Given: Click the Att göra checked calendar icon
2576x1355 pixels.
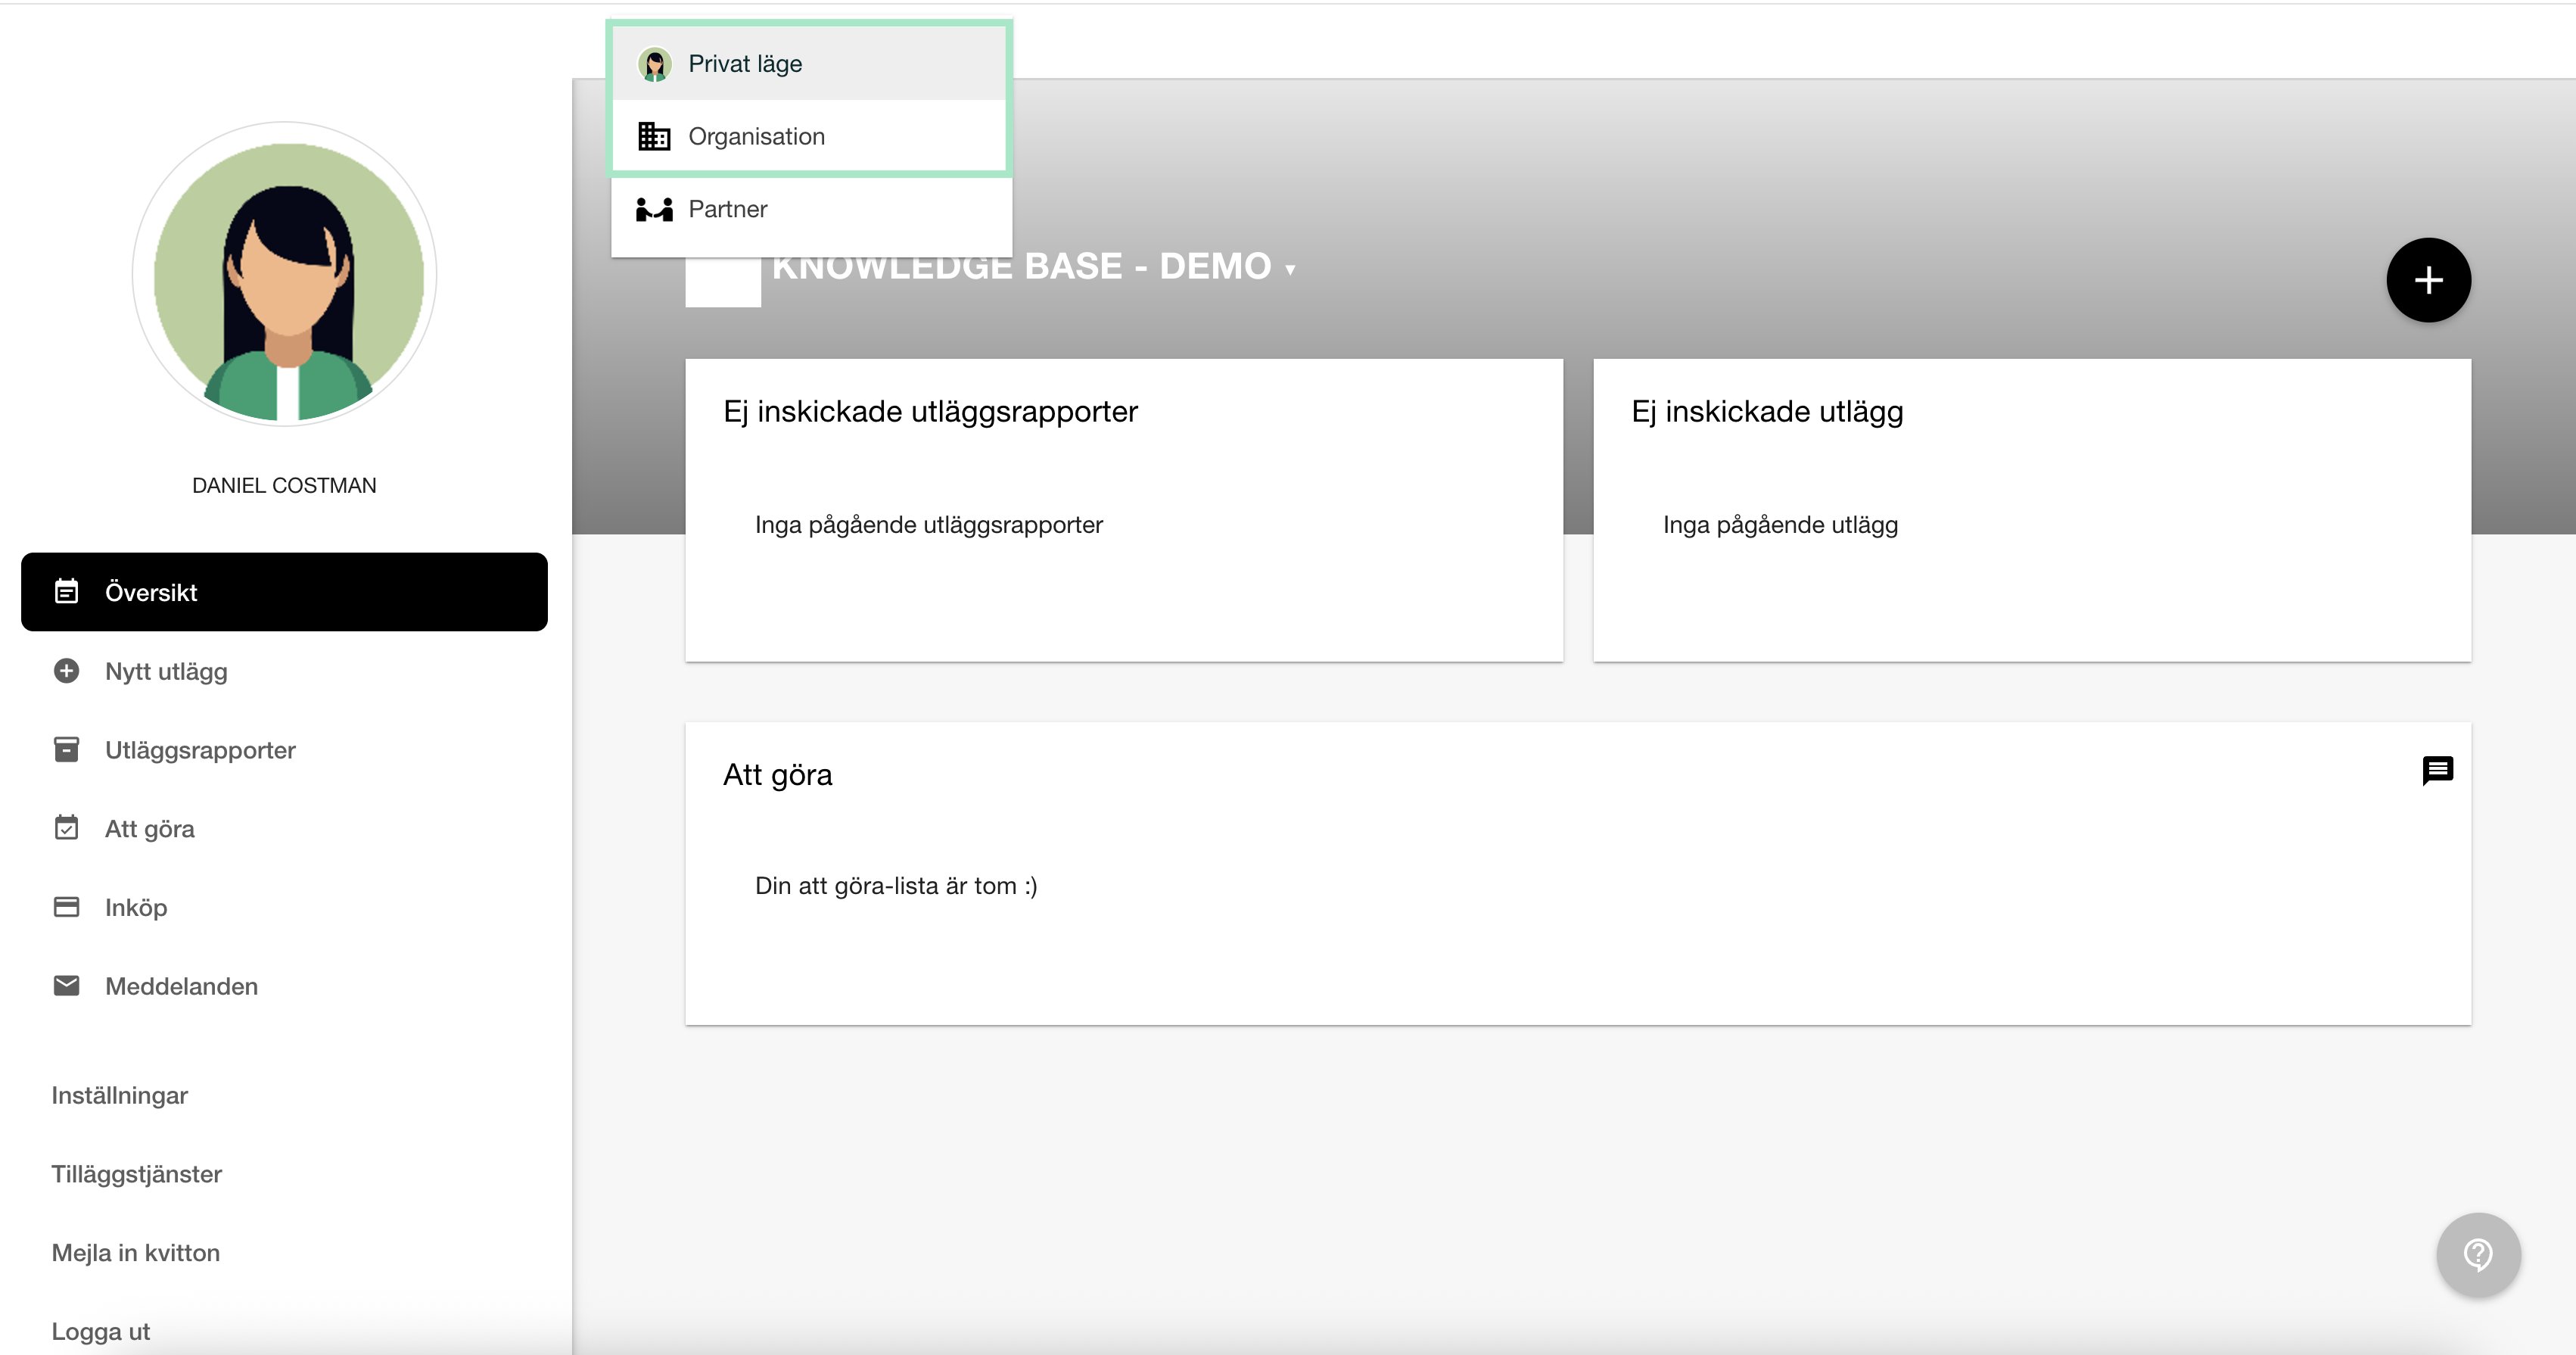Looking at the screenshot, I should tap(66, 828).
